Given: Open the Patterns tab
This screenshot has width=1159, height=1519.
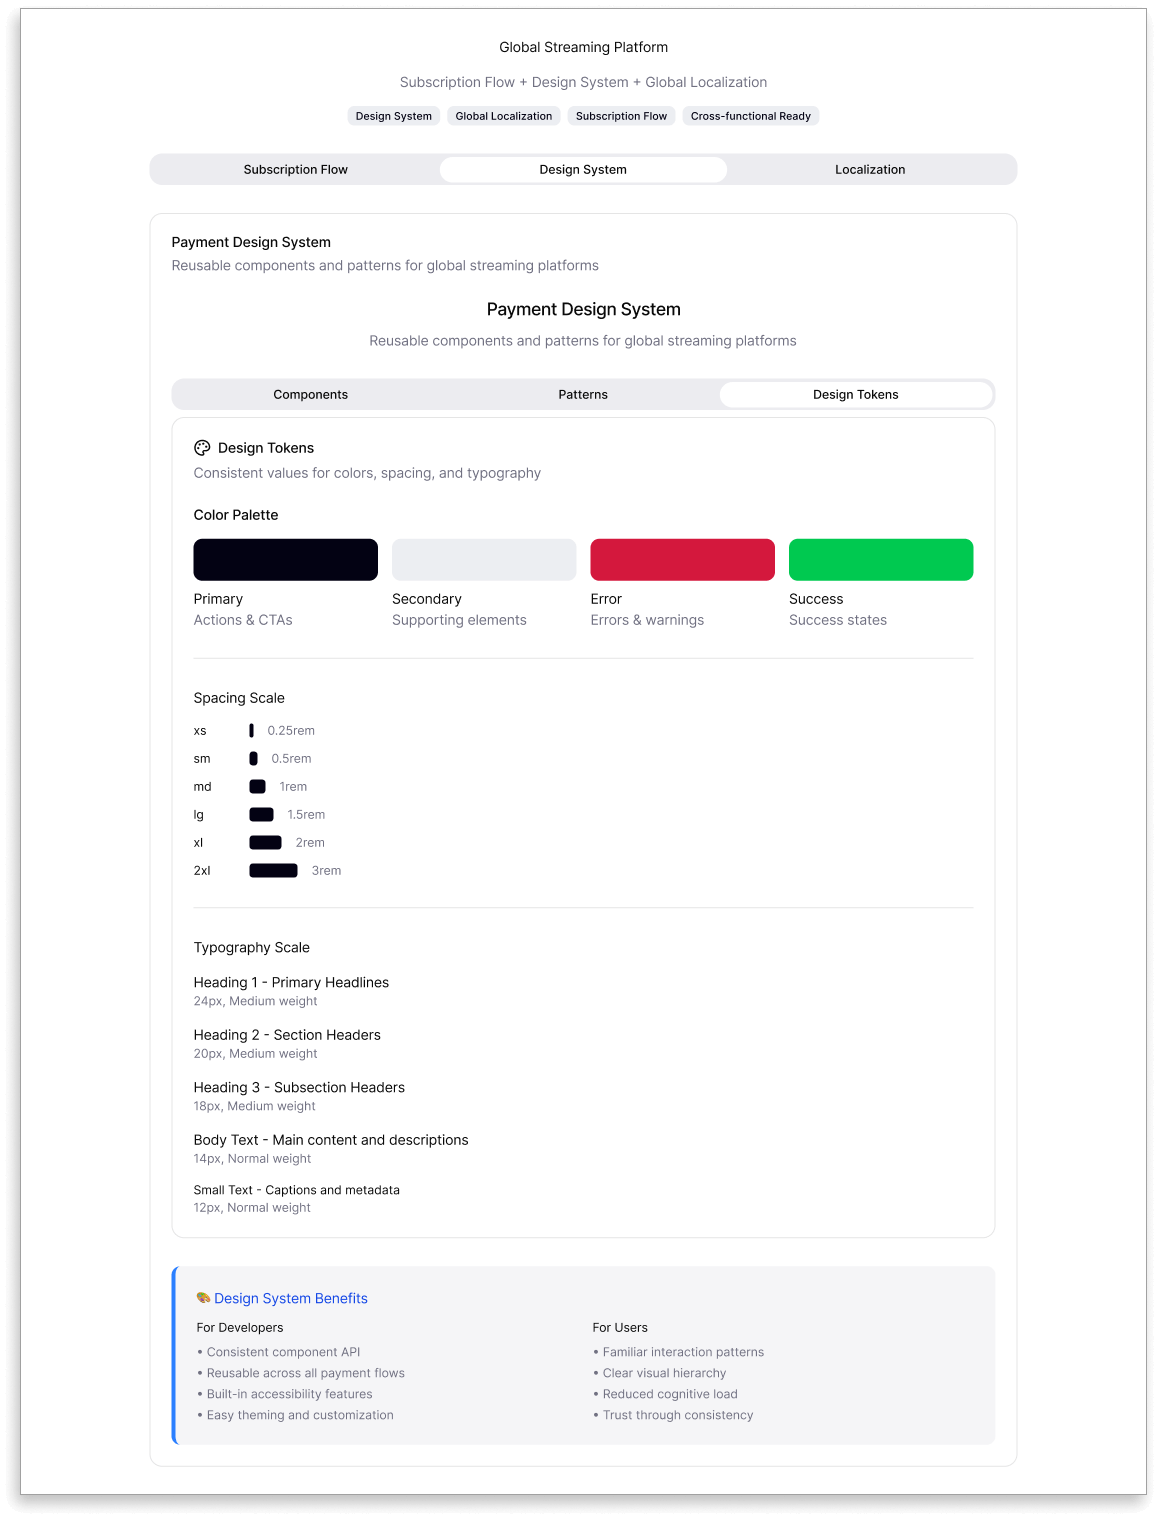Looking at the screenshot, I should (583, 394).
